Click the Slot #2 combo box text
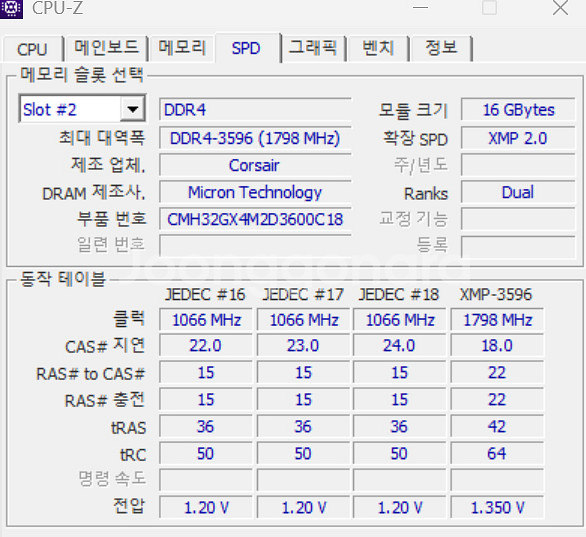 pos(50,110)
